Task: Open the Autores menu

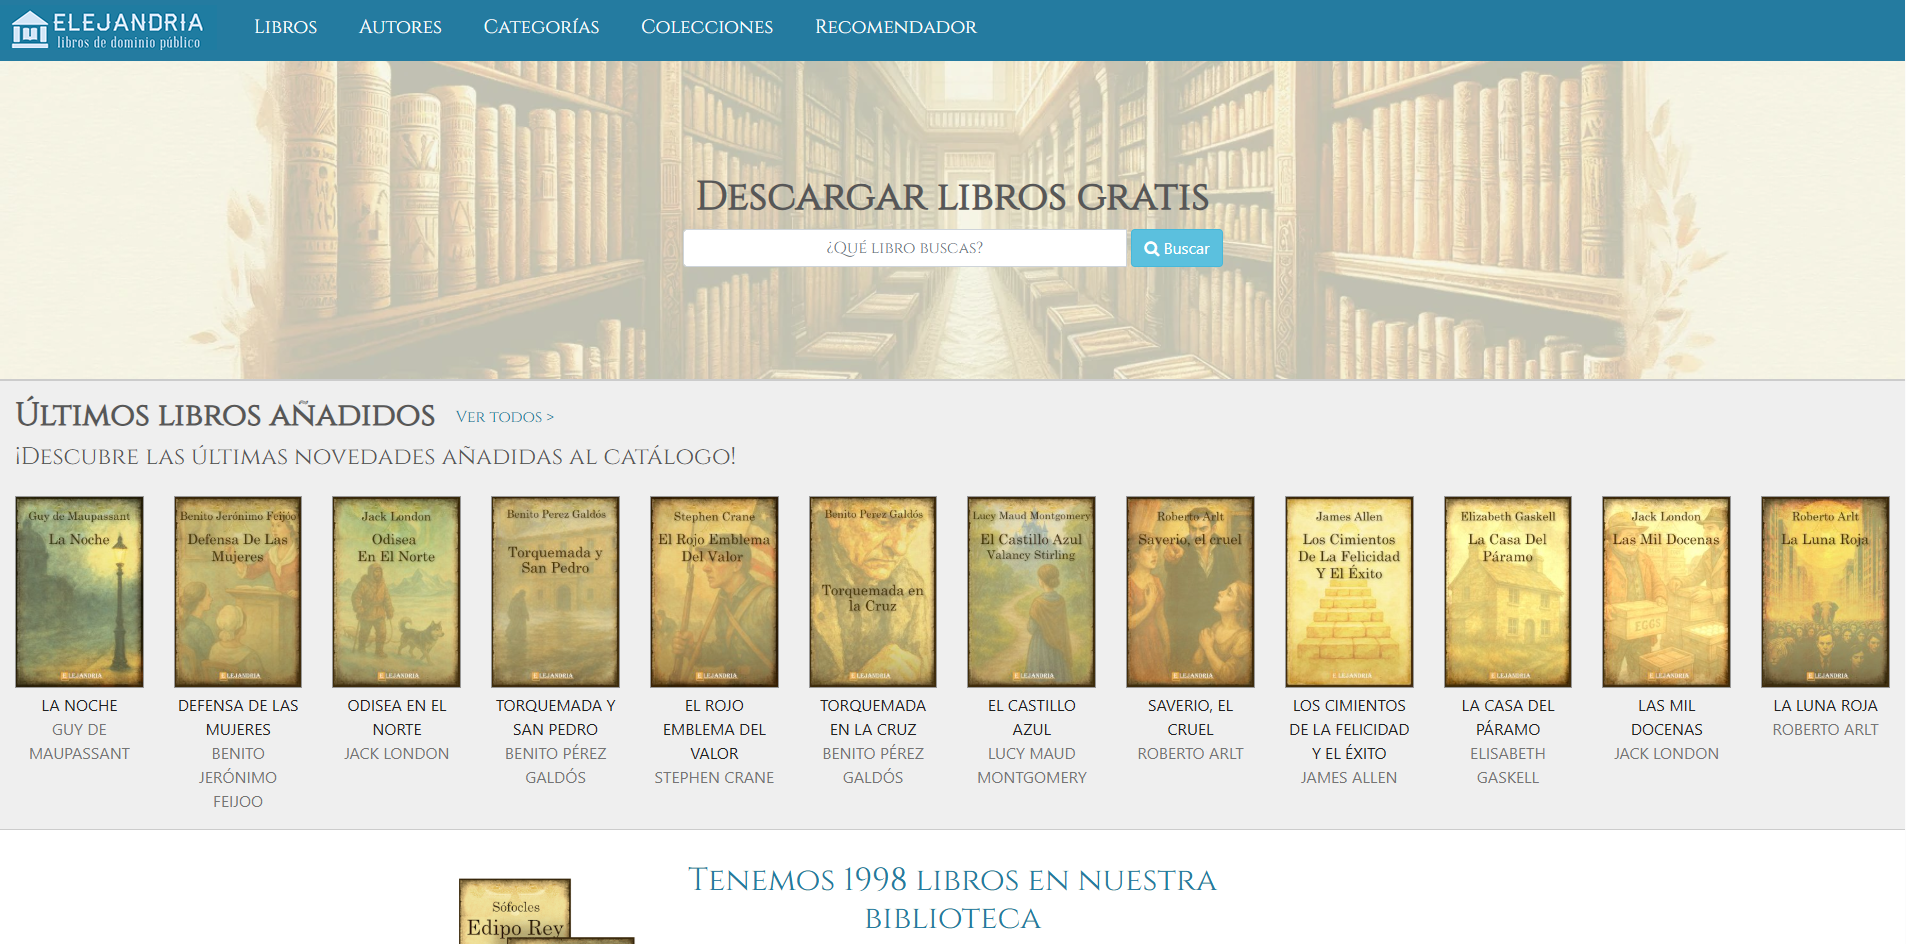Action: [x=400, y=27]
